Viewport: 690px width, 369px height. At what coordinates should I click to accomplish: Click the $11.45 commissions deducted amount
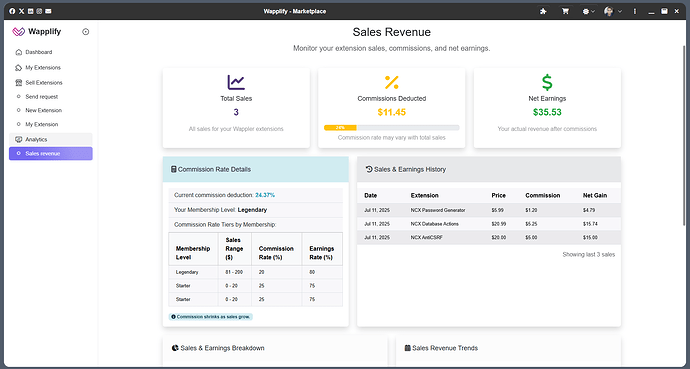(x=392, y=112)
